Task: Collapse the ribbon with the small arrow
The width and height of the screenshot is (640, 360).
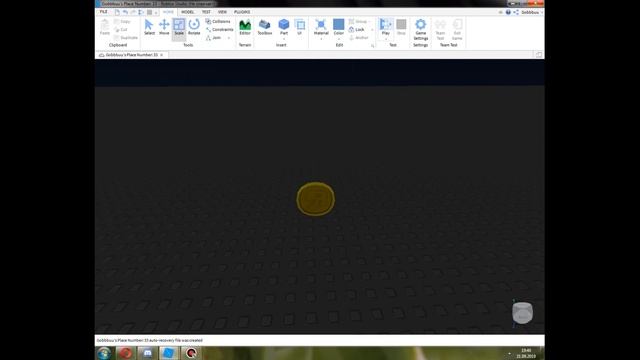Action: [x=501, y=12]
